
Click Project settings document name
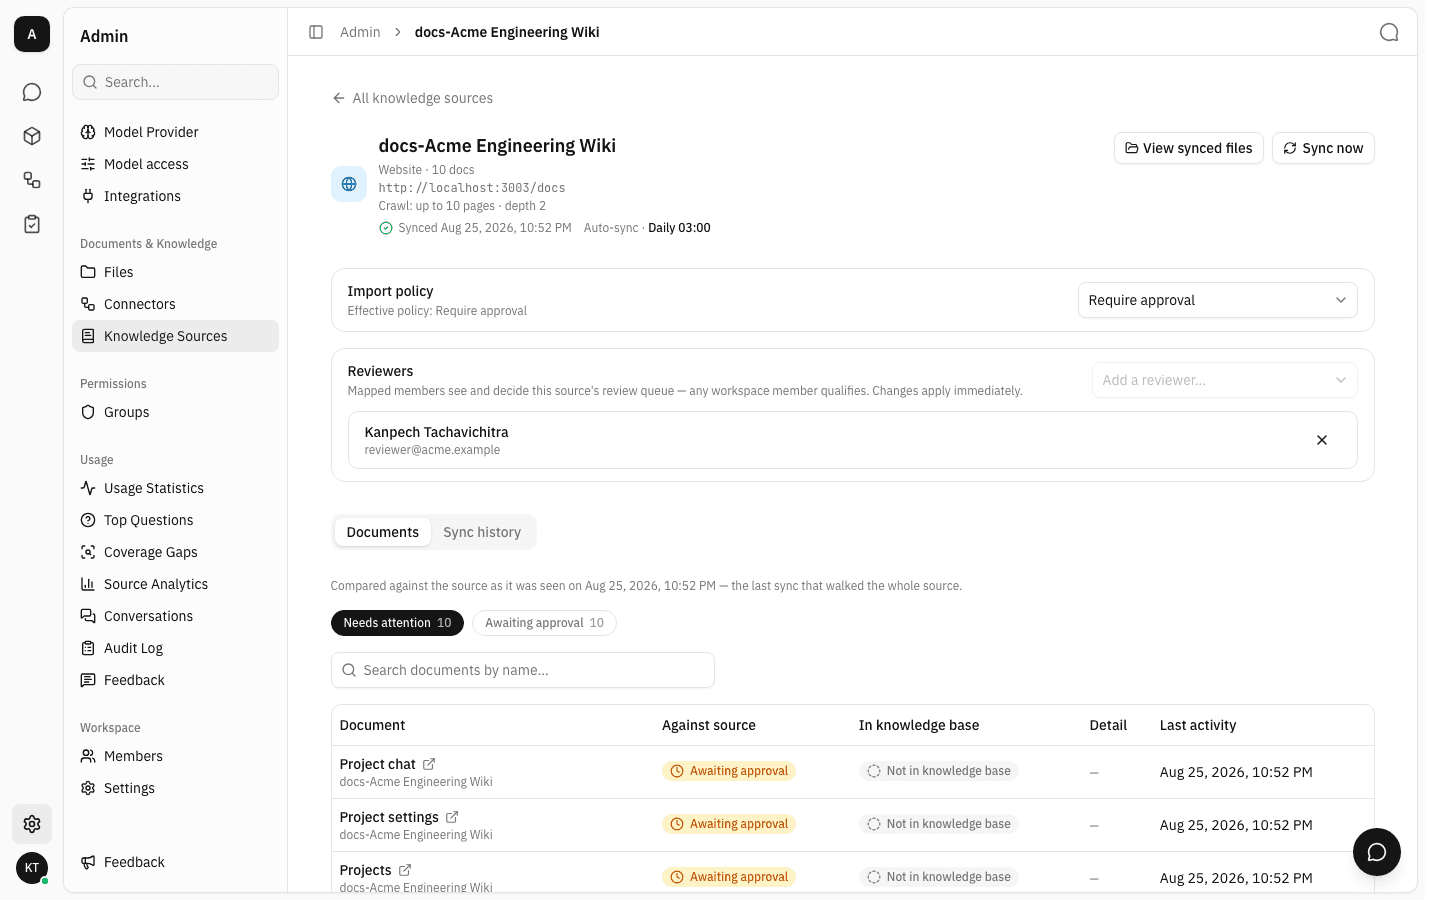point(389,817)
